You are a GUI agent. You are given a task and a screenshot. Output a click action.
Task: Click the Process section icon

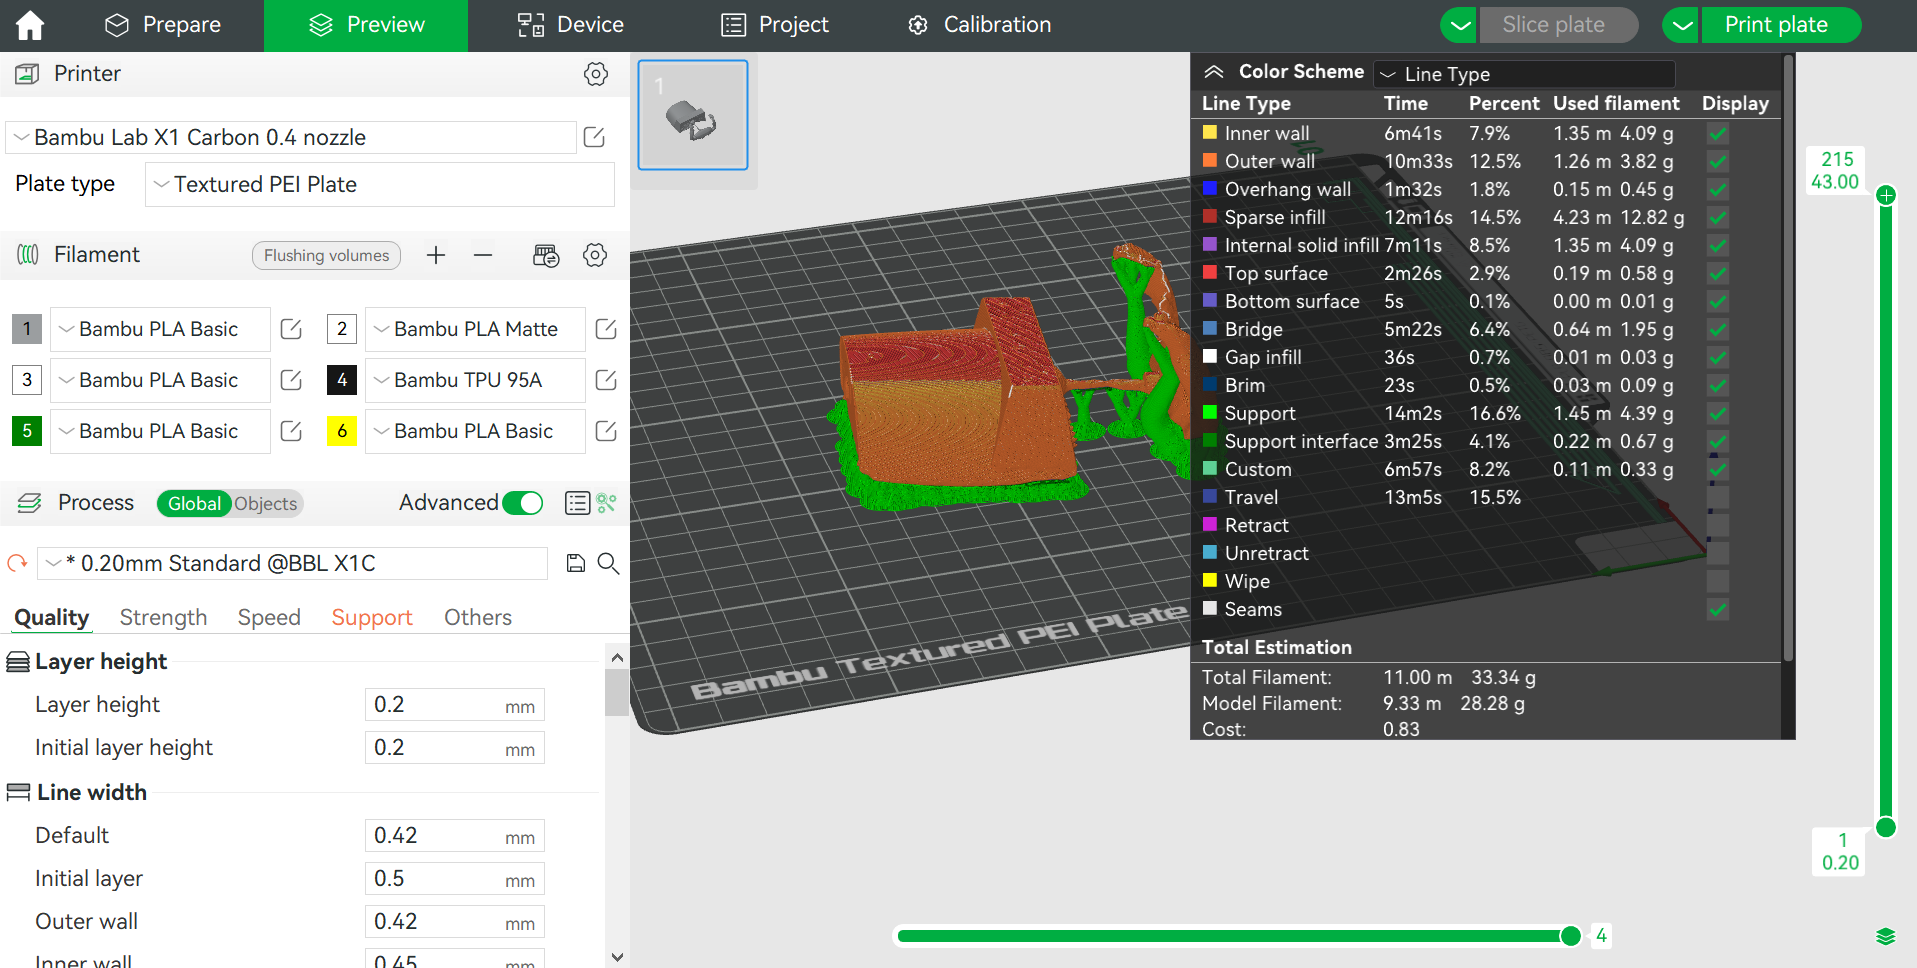click(30, 503)
